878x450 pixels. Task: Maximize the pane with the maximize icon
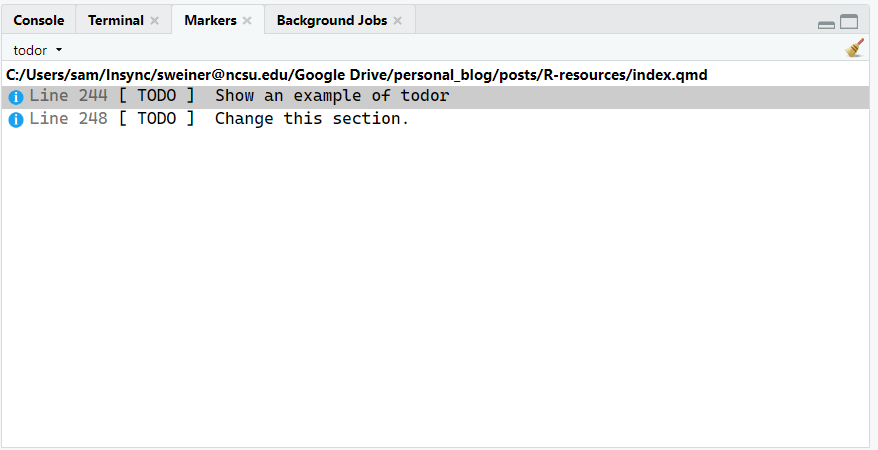pos(849,22)
